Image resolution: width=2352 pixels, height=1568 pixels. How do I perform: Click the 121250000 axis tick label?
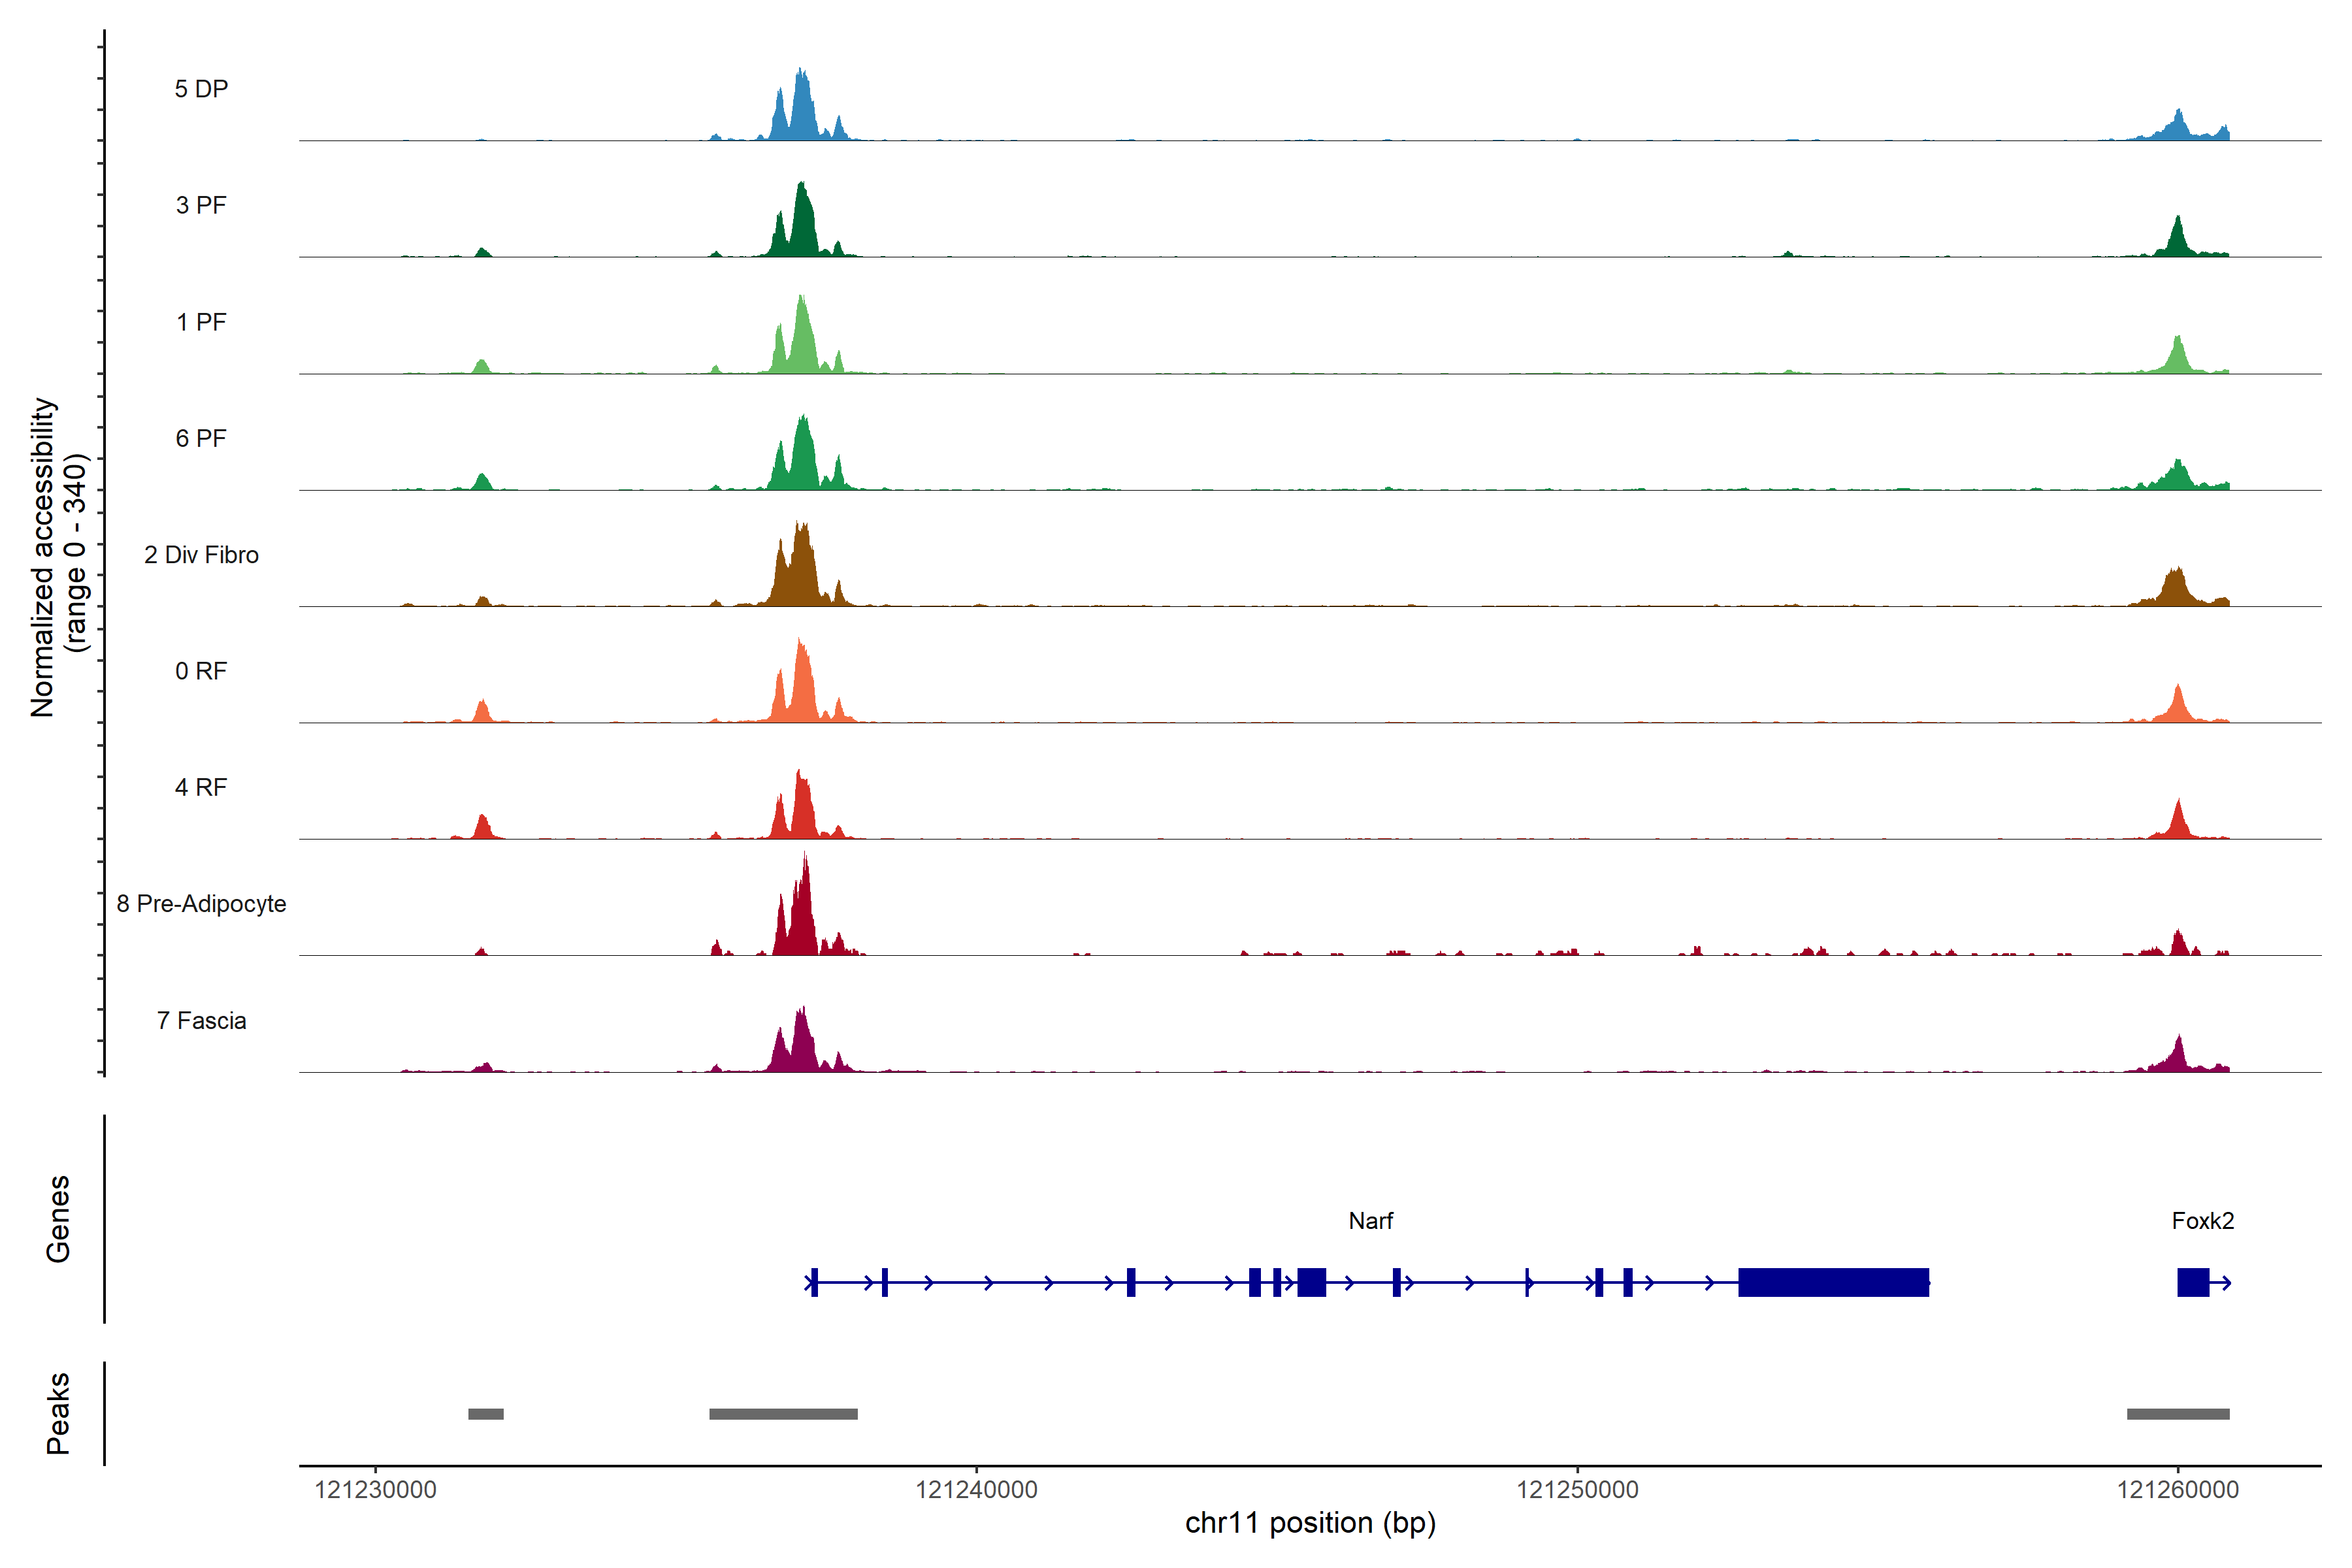[x=1577, y=1489]
